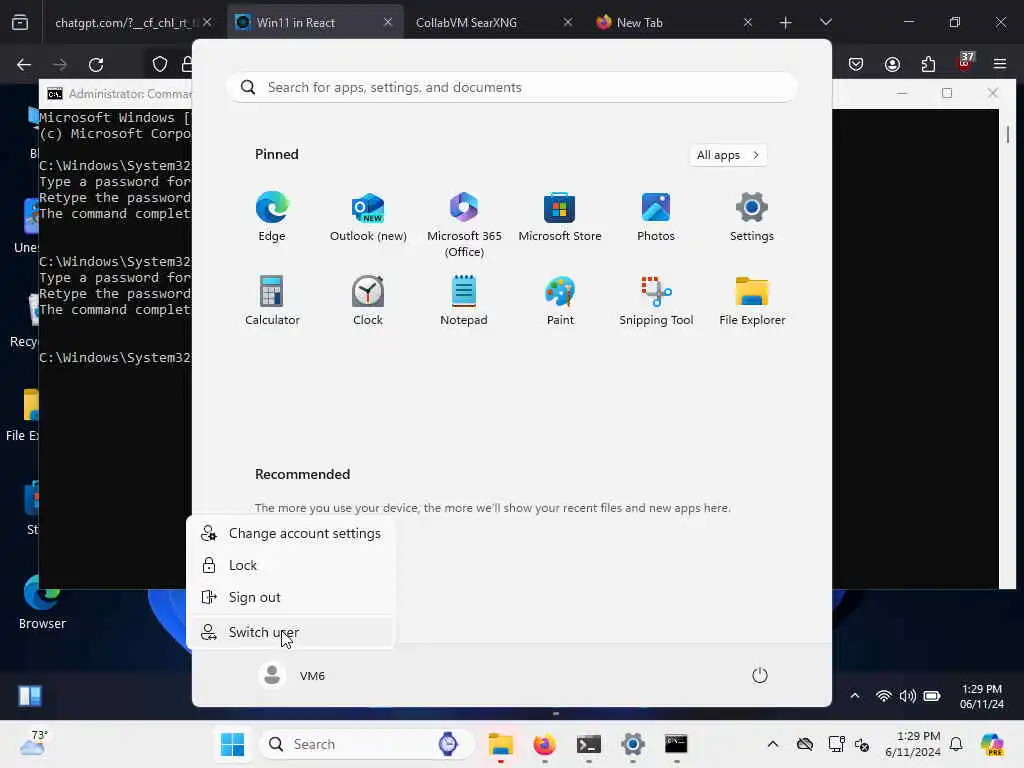The height and width of the screenshot is (768, 1024).
Task: Open the Firefox account icon
Action: [x=892, y=64]
